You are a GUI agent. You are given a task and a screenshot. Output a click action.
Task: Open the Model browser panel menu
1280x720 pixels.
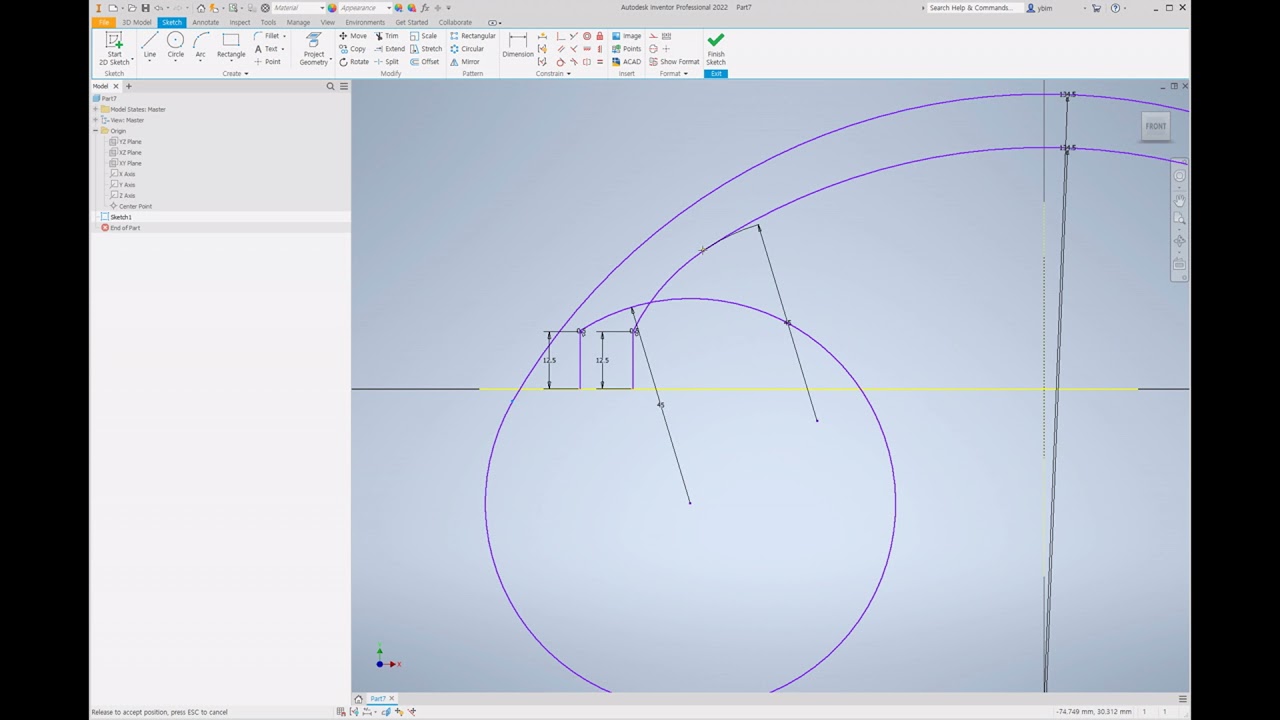click(x=343, y=86)
